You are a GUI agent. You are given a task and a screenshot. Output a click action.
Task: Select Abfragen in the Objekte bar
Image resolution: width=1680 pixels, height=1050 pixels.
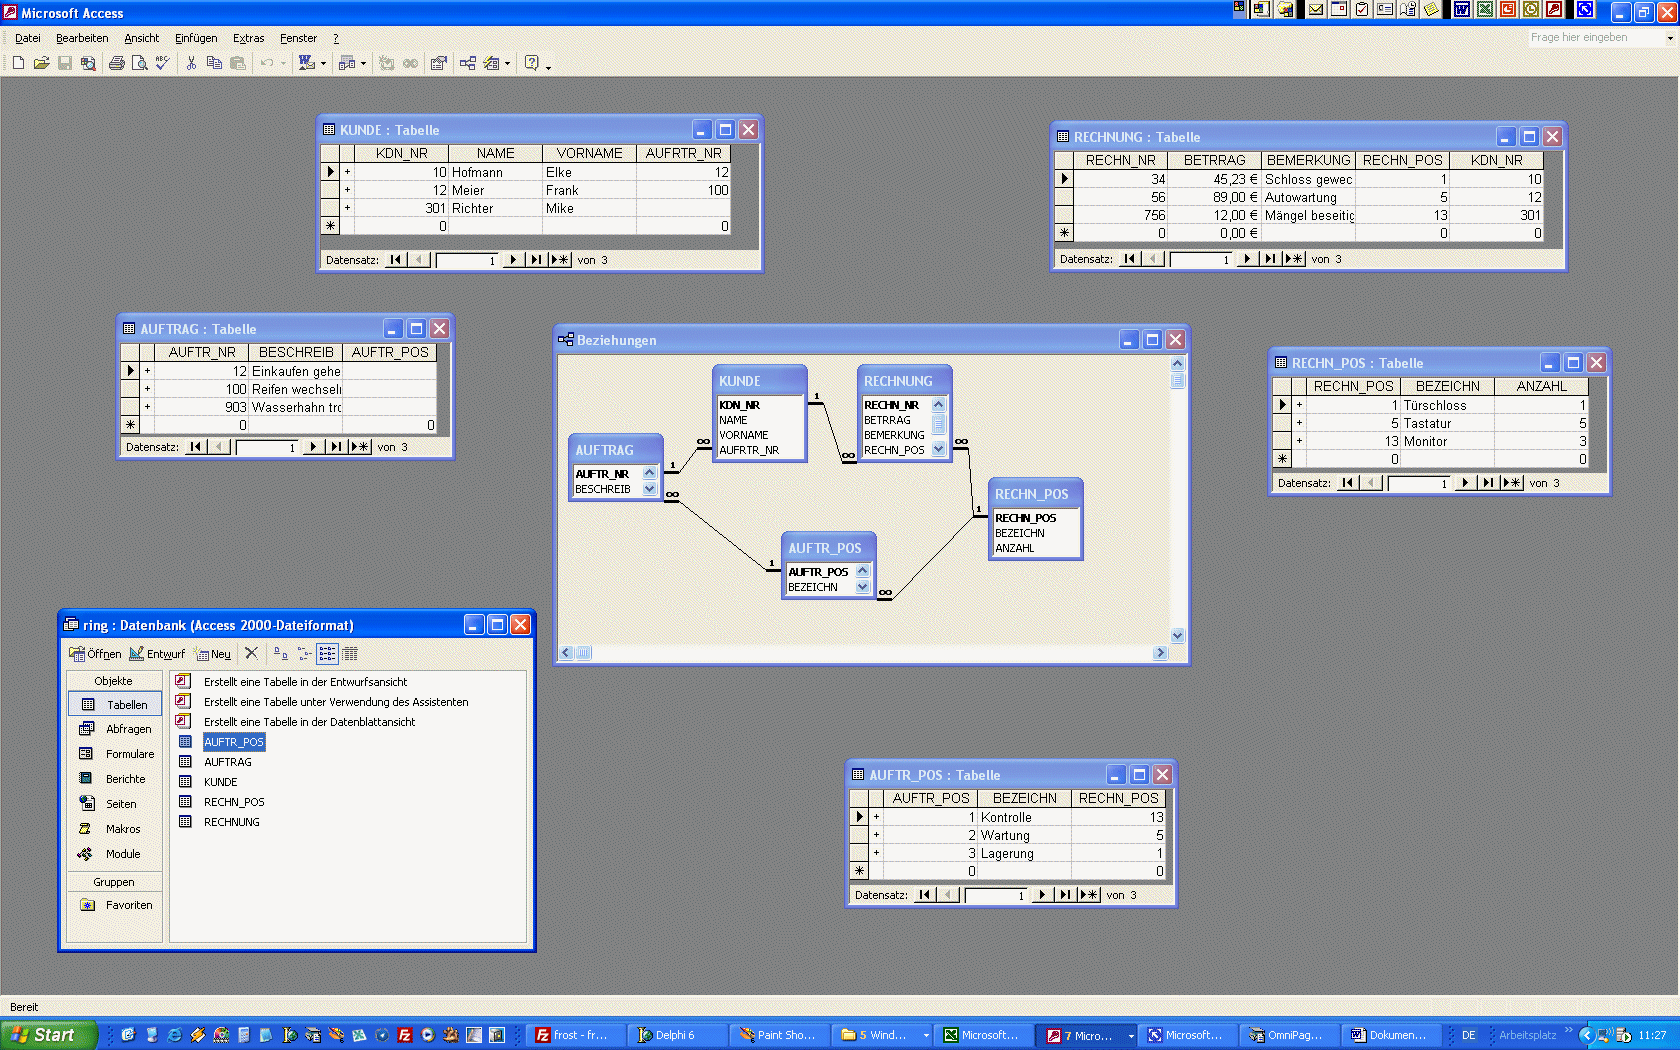(x=115, y=729)
